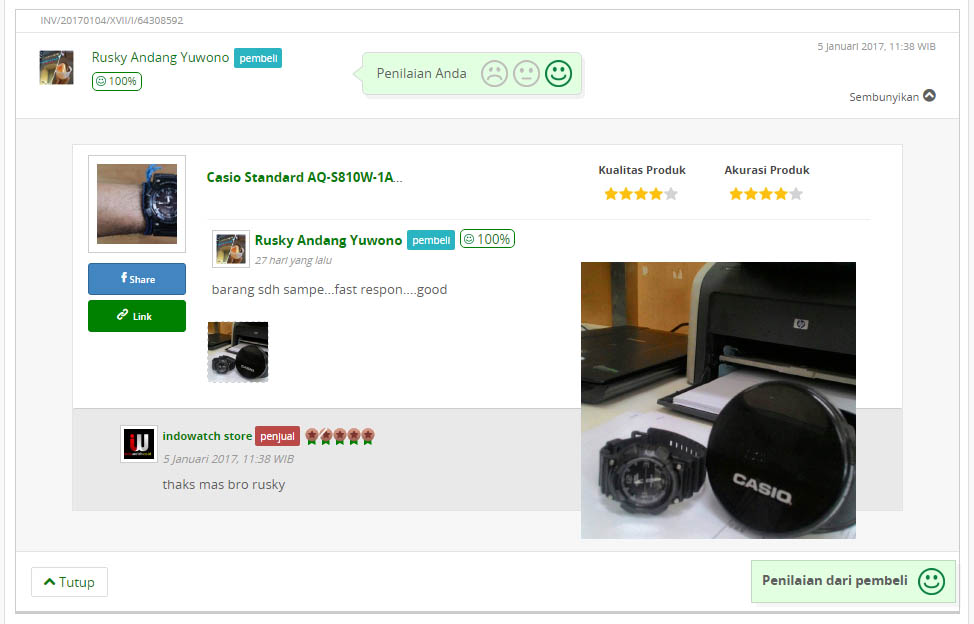Image resolution: width=974 pixels, height=624 pixels.
Task: Click the seller reputation medal badges
Action: pos(340,436)
